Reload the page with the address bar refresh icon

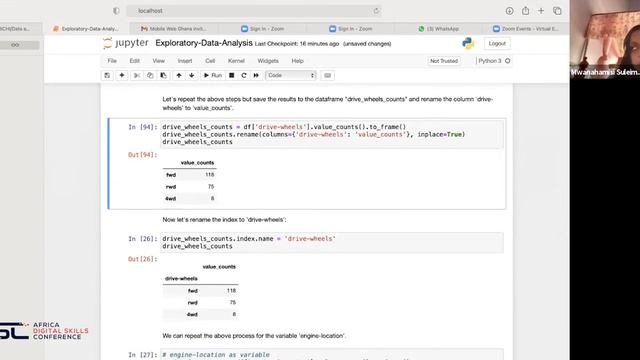pyautogui.click(x=376, y=11)
